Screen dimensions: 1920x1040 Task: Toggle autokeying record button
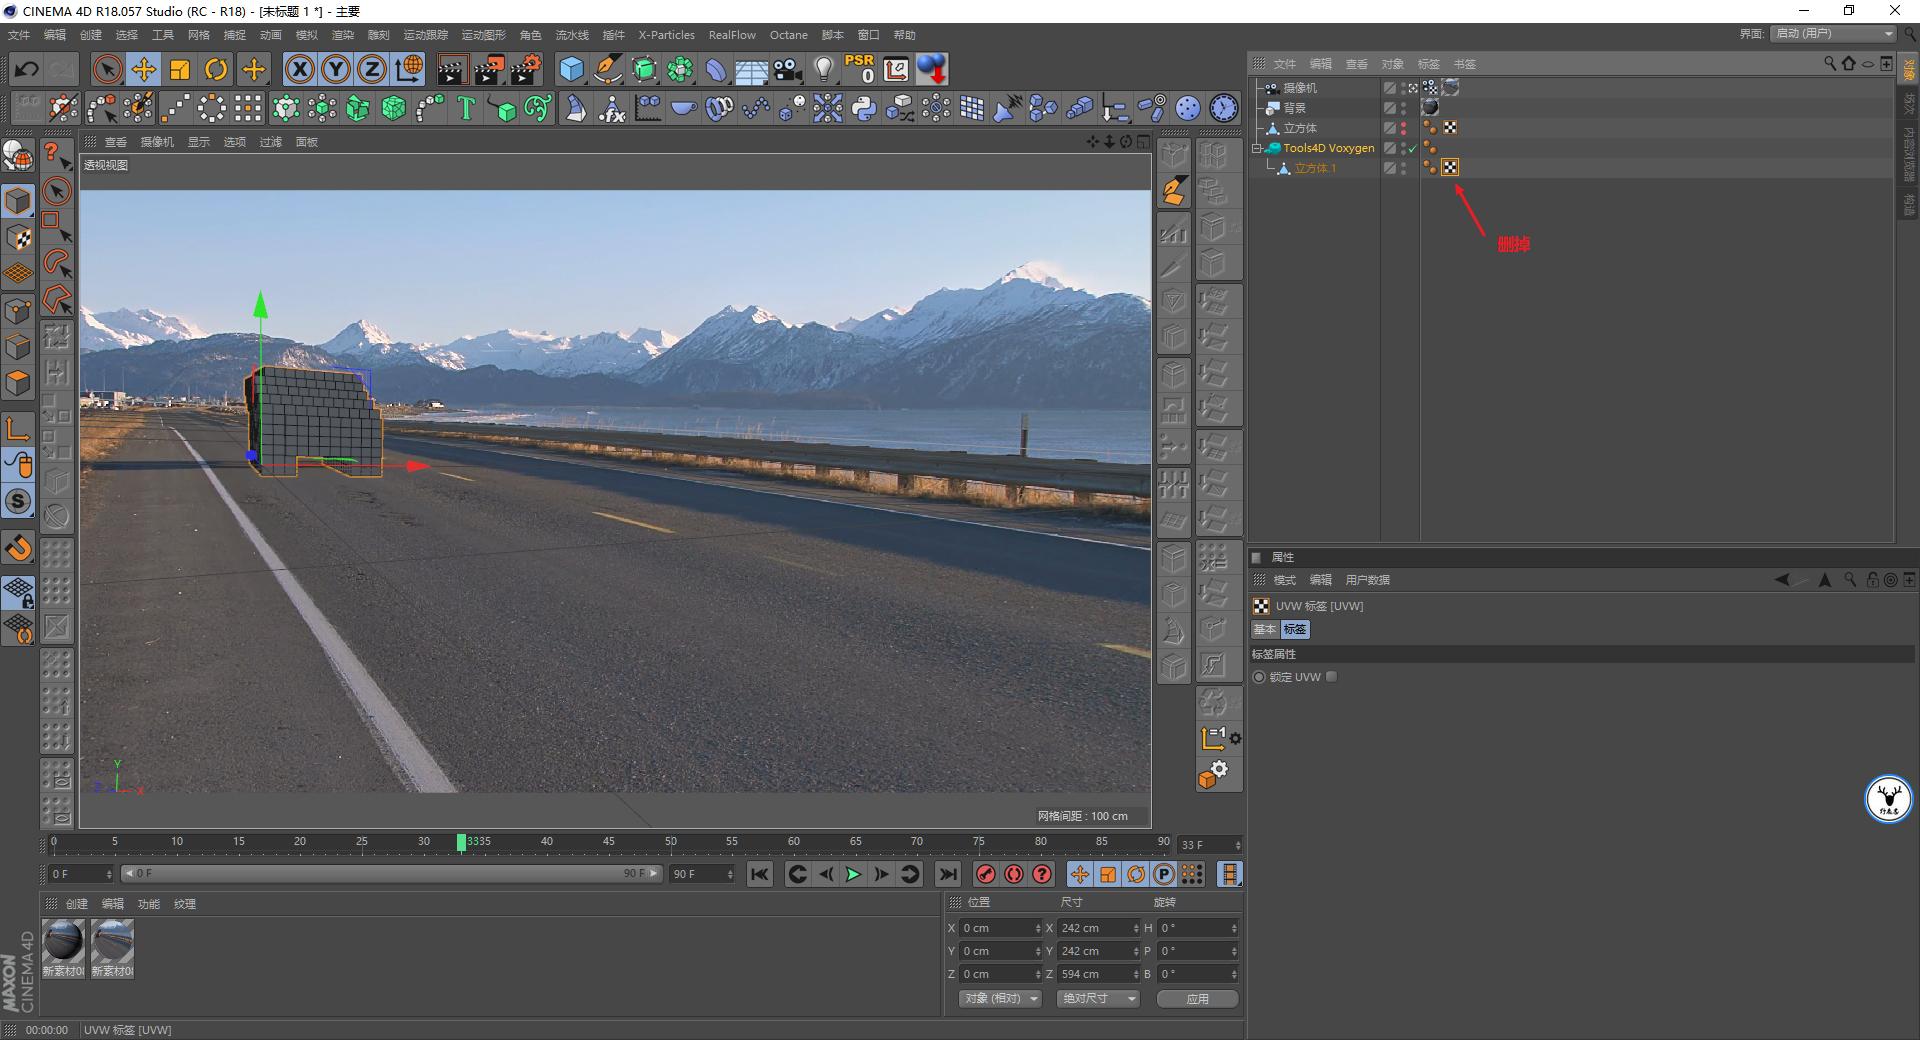[1014, 874]
